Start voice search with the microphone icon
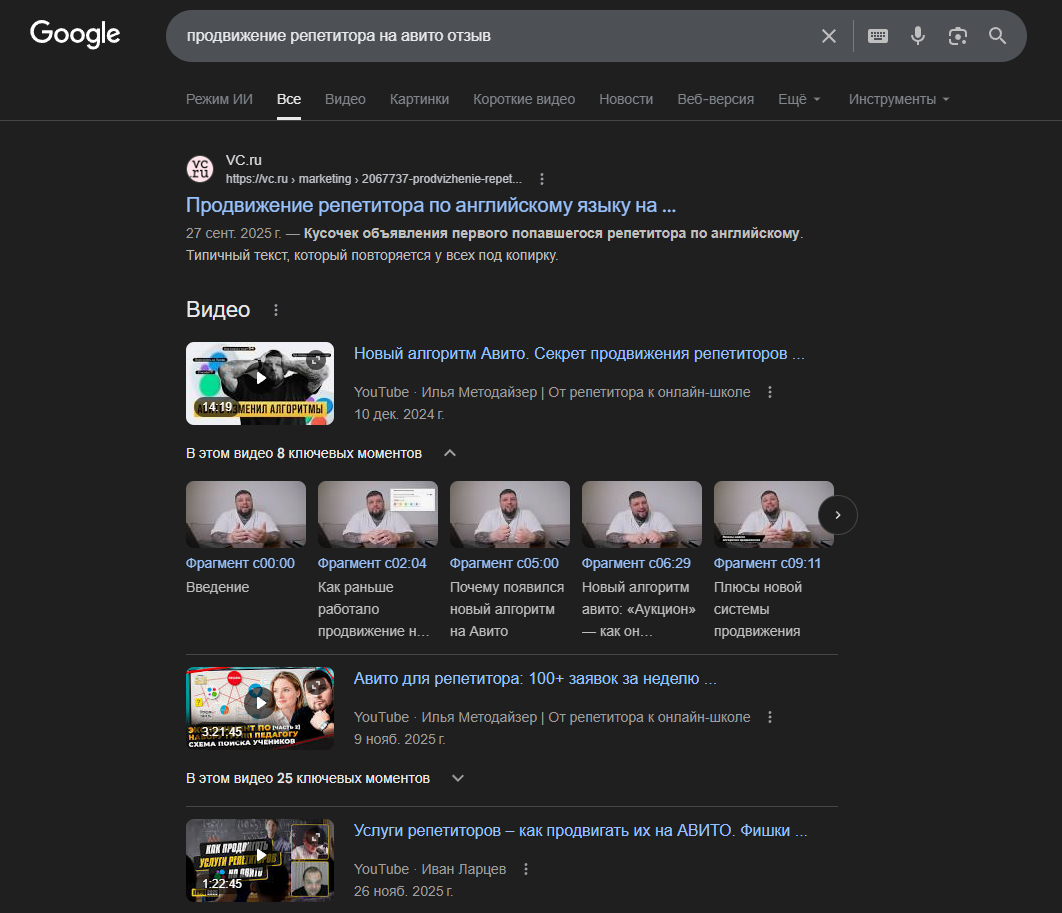1062x913 pixels. click(x=917, y=35)
